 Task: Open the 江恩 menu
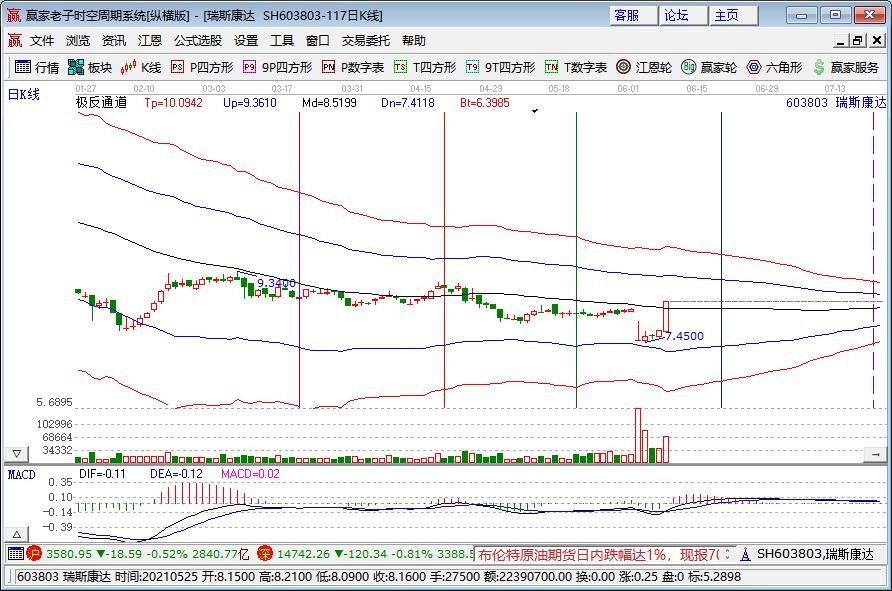click(150, 40)
